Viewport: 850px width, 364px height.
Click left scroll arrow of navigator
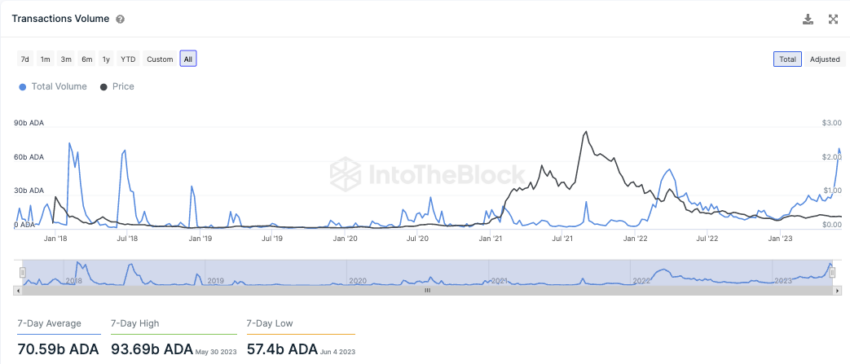pyautogui.click(x=18, y=291)
